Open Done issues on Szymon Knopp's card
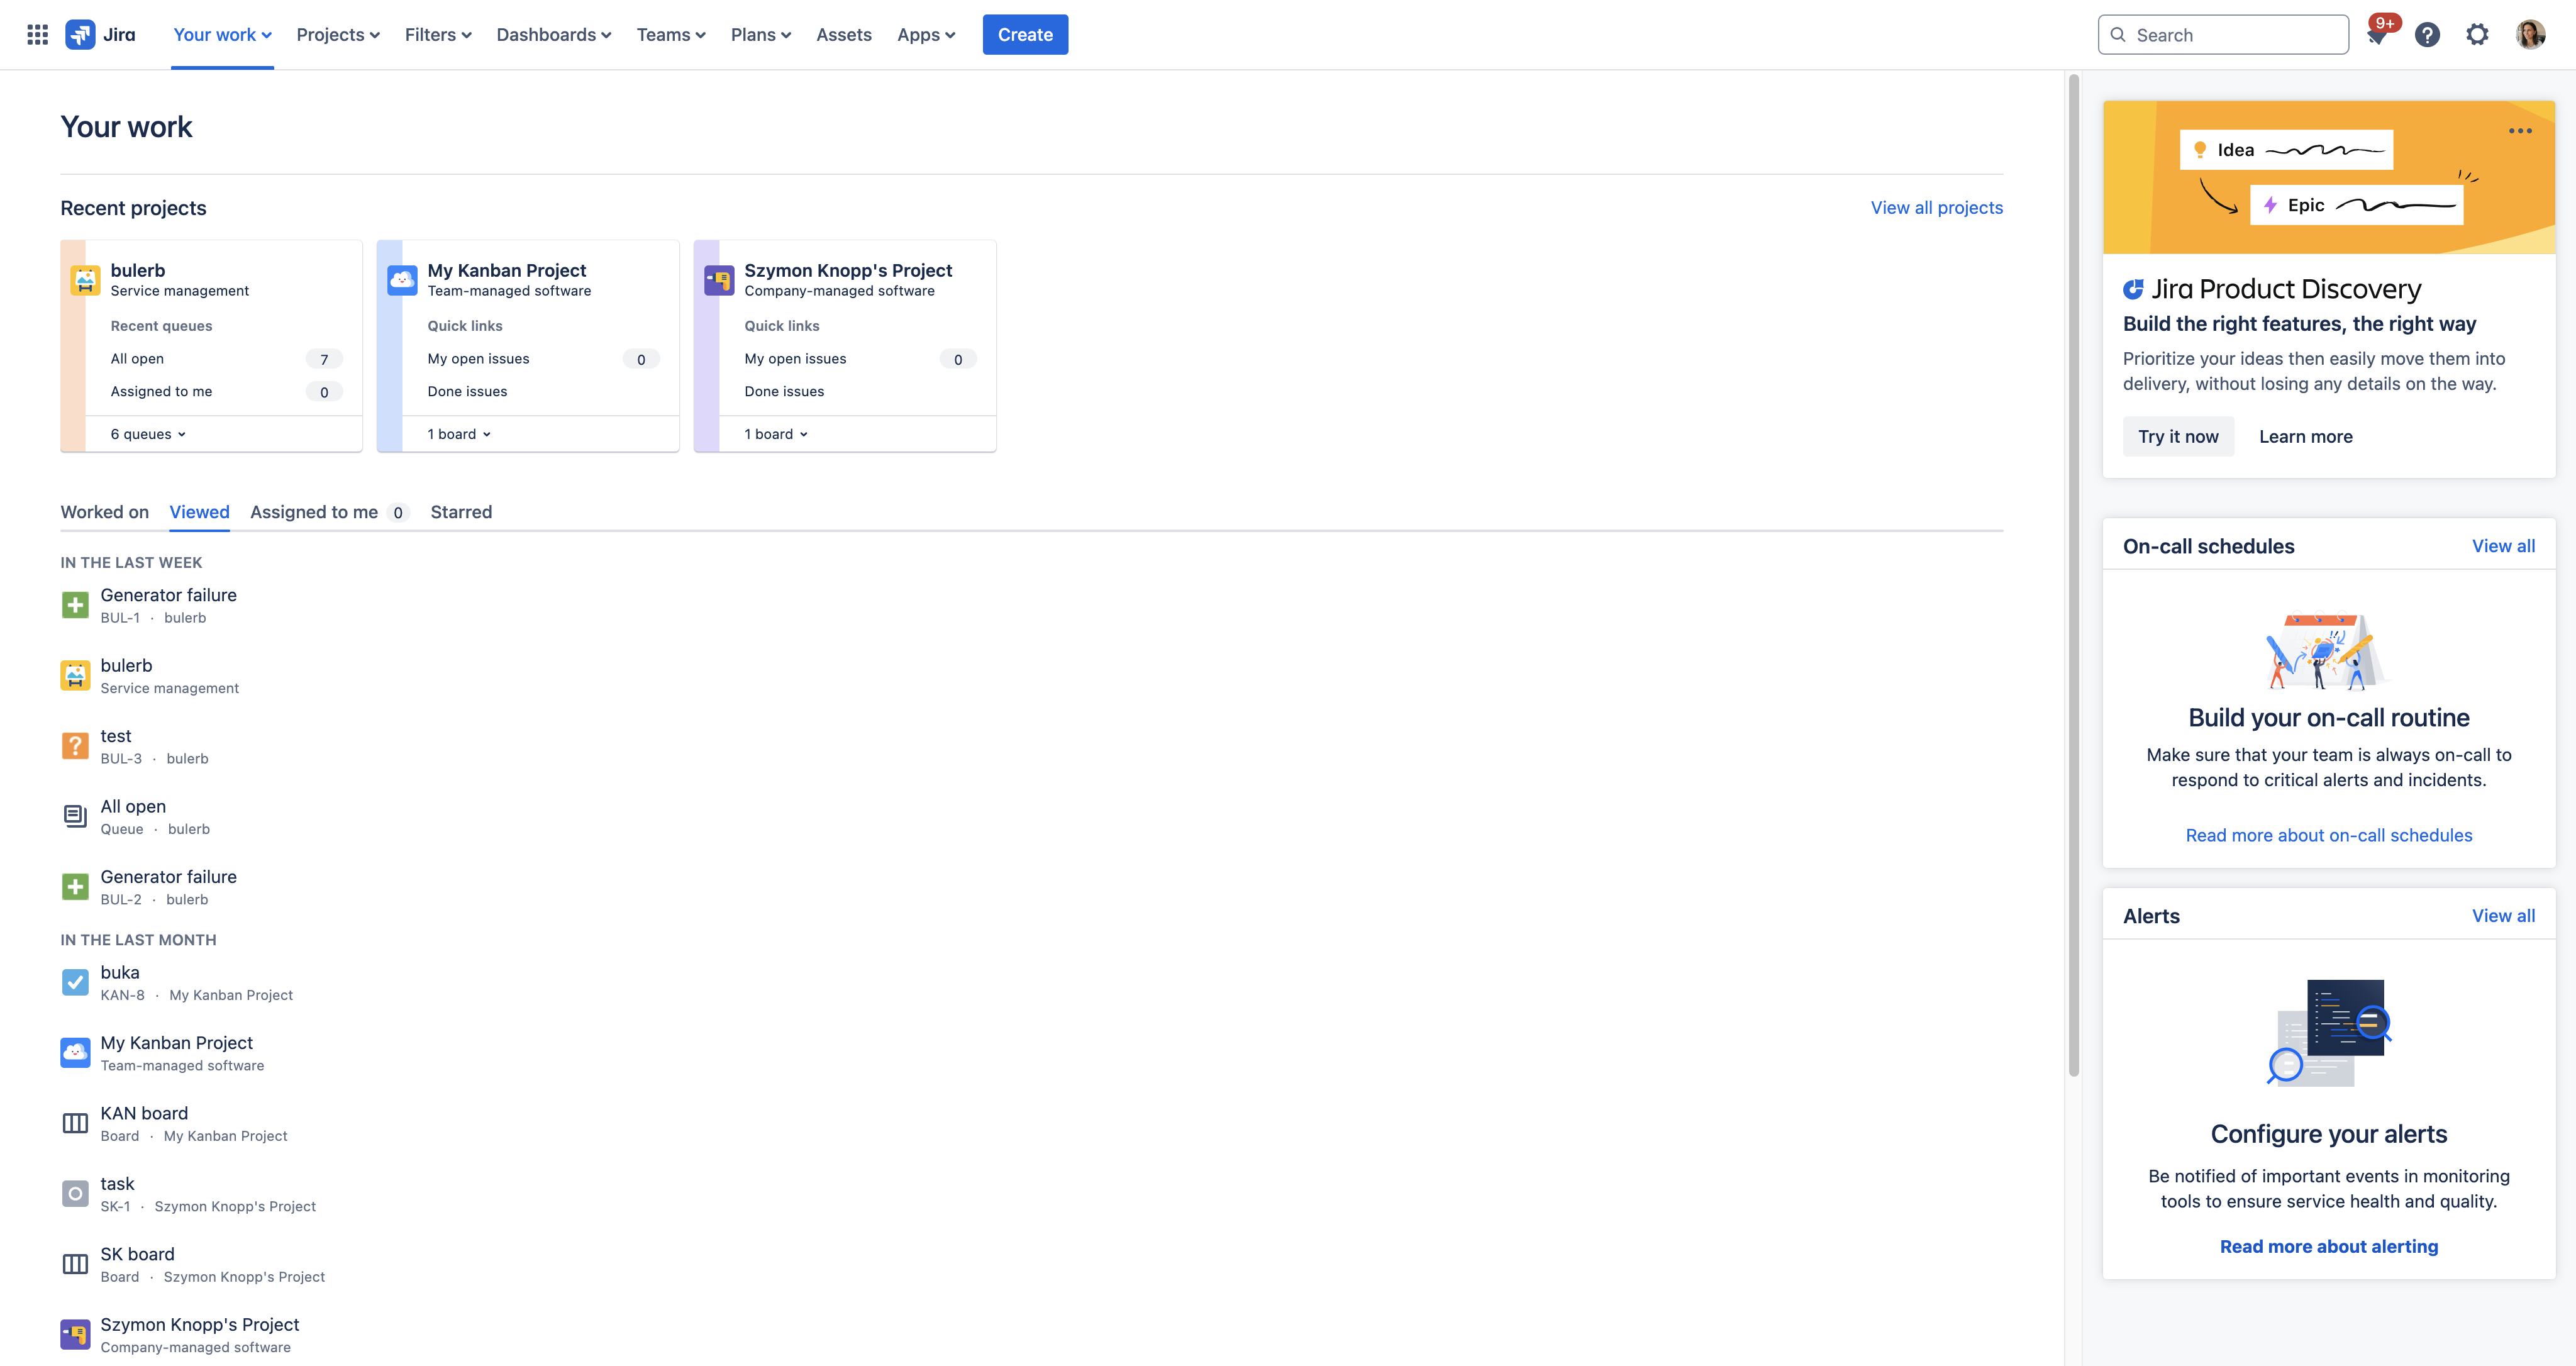The width and height of the screenshot is (2576, 1366). click(784, 392)
